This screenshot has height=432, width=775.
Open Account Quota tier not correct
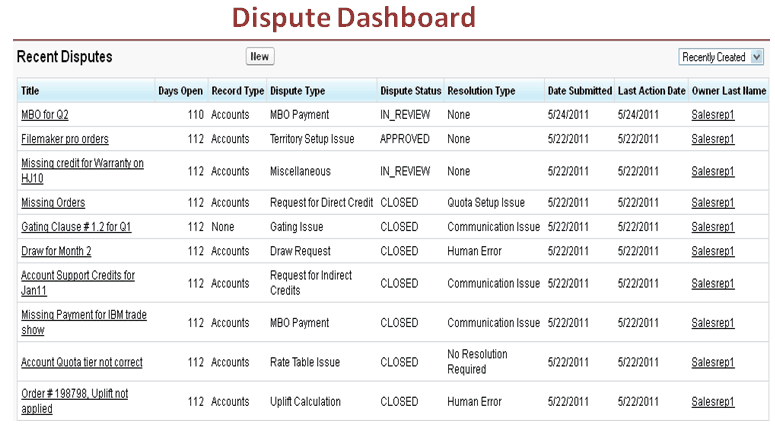coord(82,362)
